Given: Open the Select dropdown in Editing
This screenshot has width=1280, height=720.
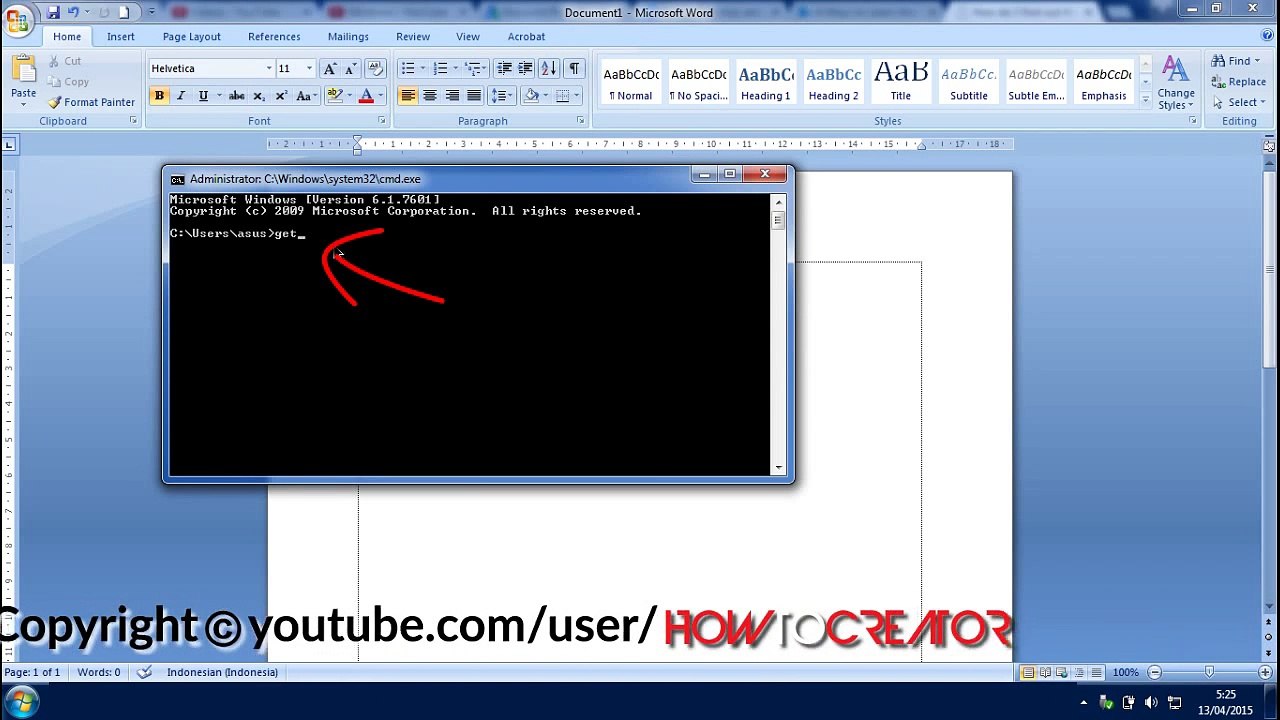Looking at the screenshot, I should (x=1239, y=102).
